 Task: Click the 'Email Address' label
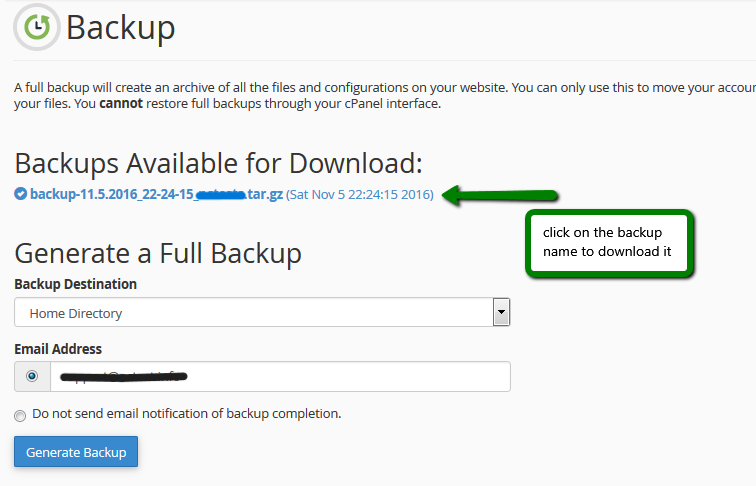[58, 349]
